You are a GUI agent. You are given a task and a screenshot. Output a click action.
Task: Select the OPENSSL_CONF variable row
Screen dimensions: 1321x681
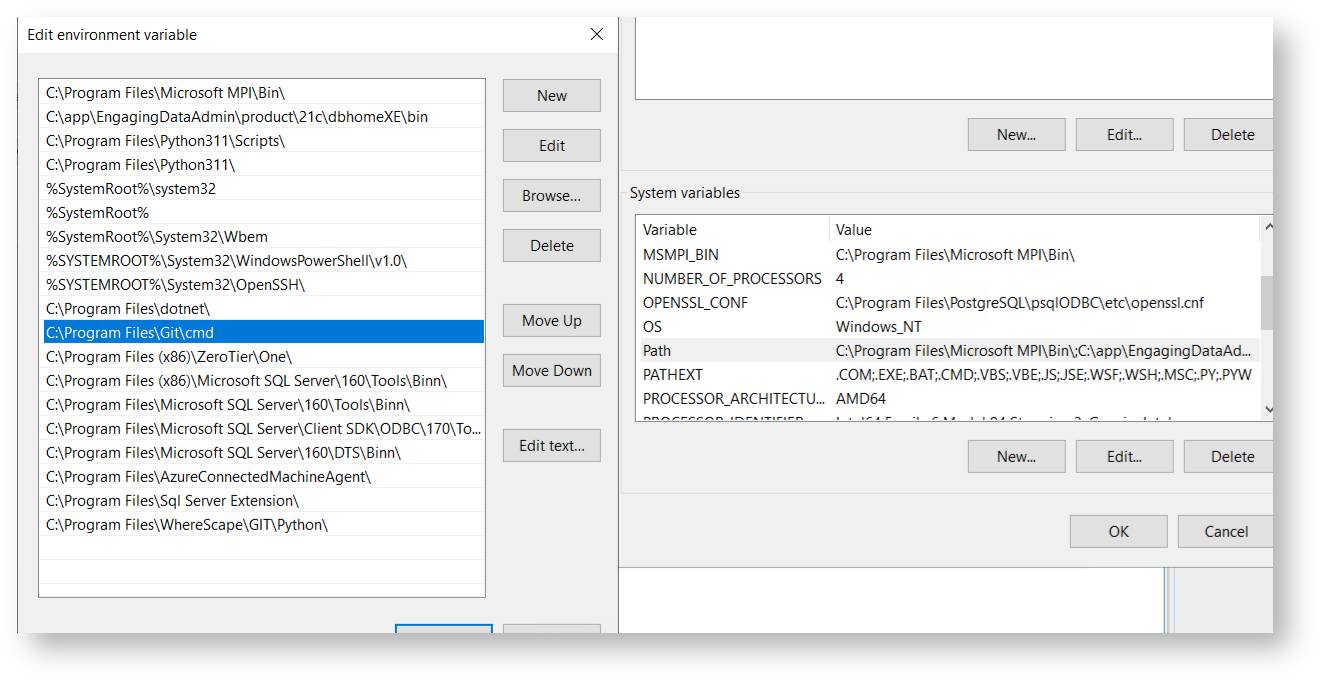coord(695,303)
